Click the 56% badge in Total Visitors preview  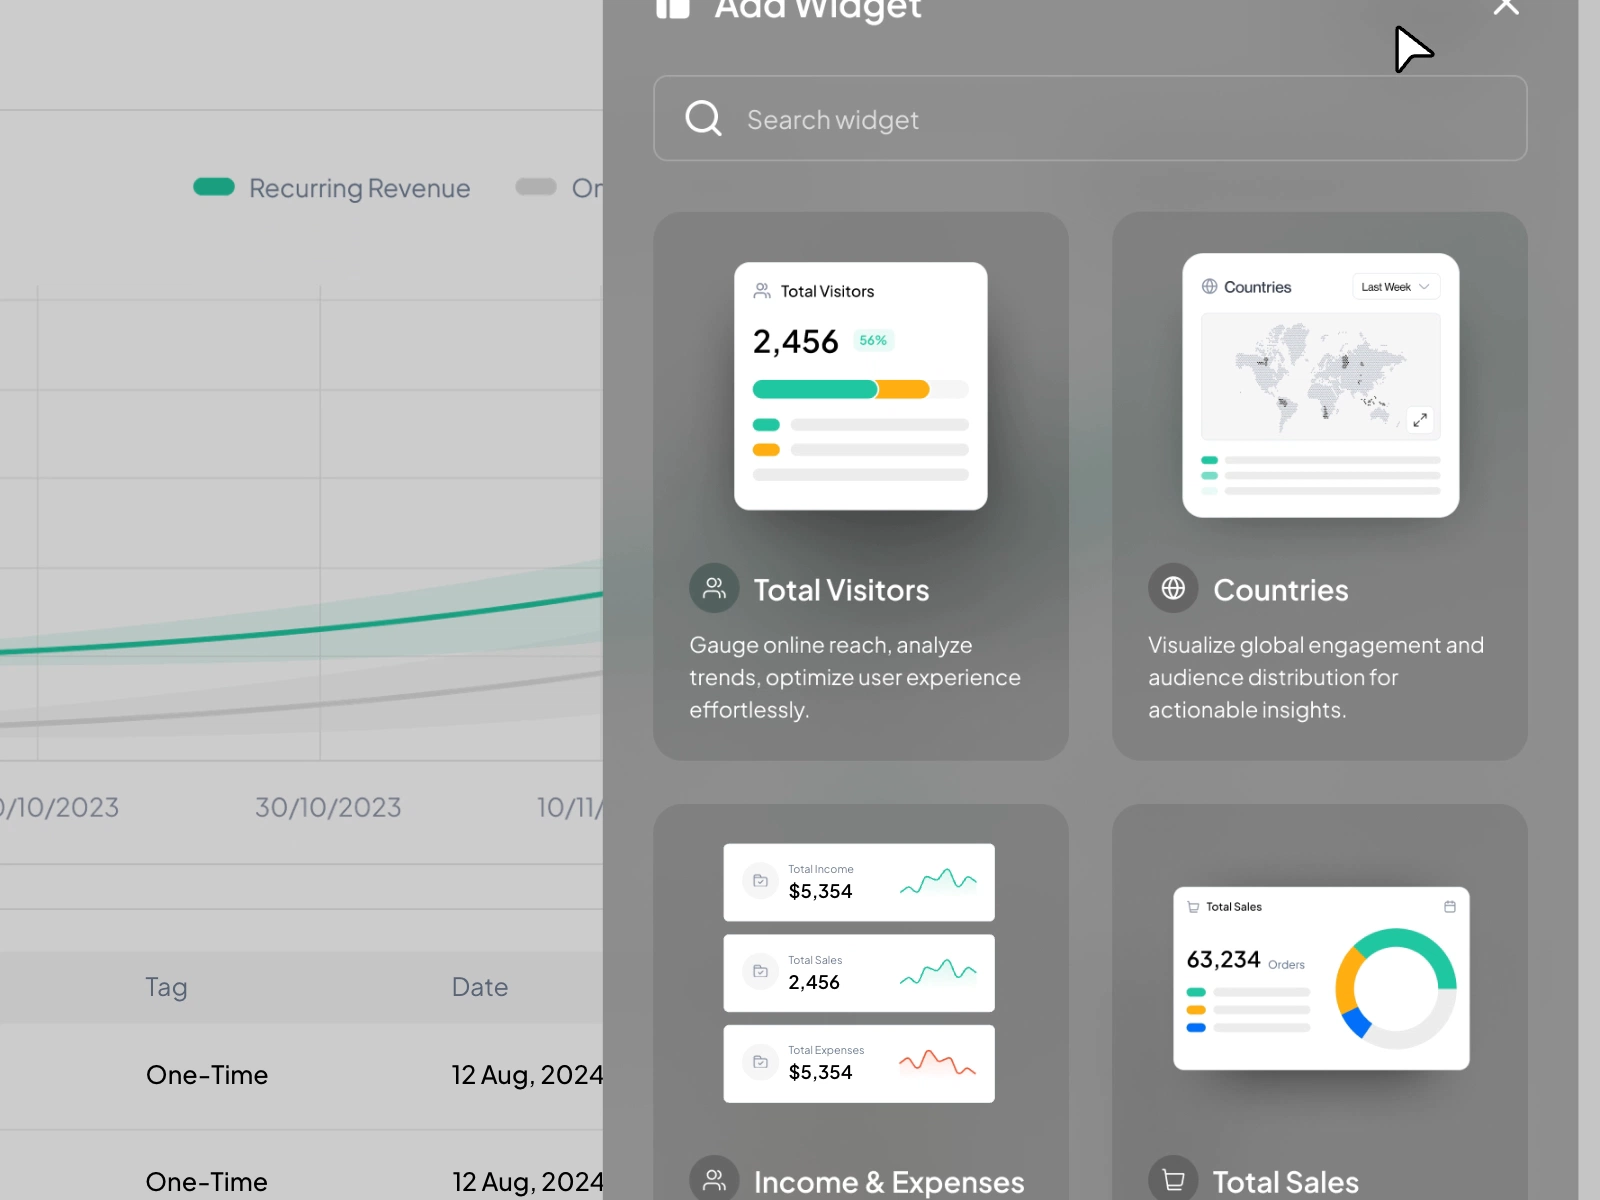pyautogui.click(x=873, y=340)
